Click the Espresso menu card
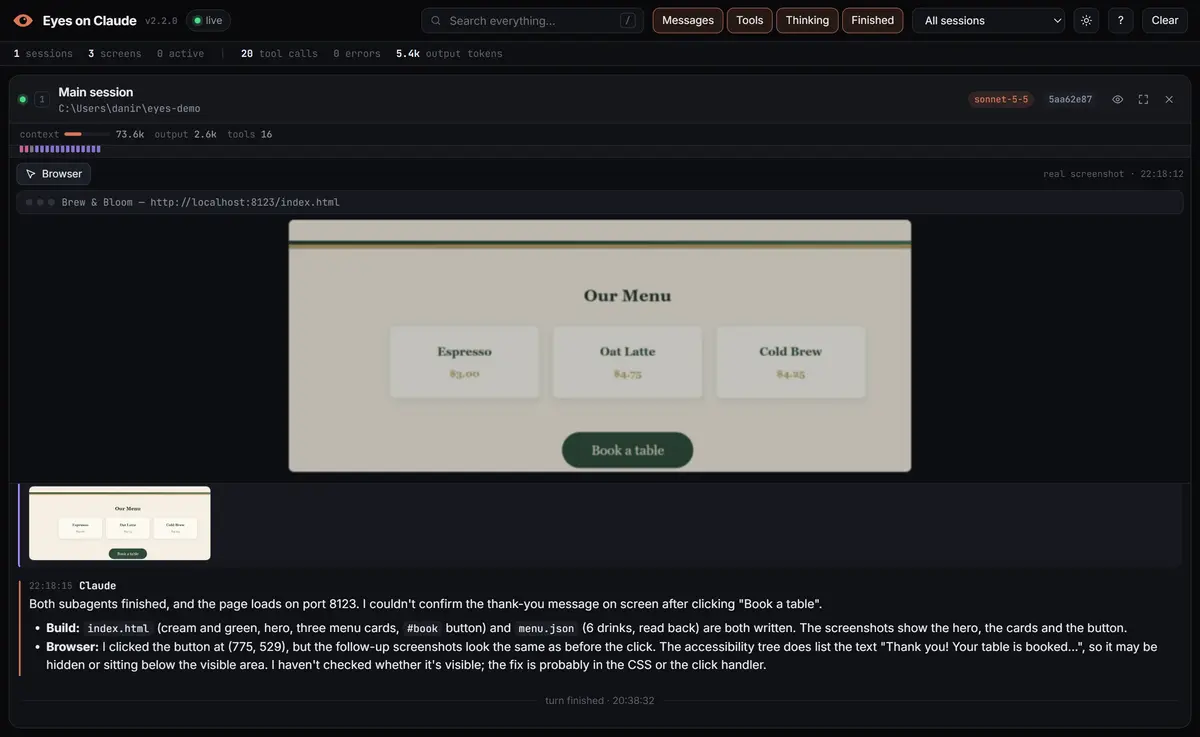Viewport: 1200px width, 737px height. [464, 362]
